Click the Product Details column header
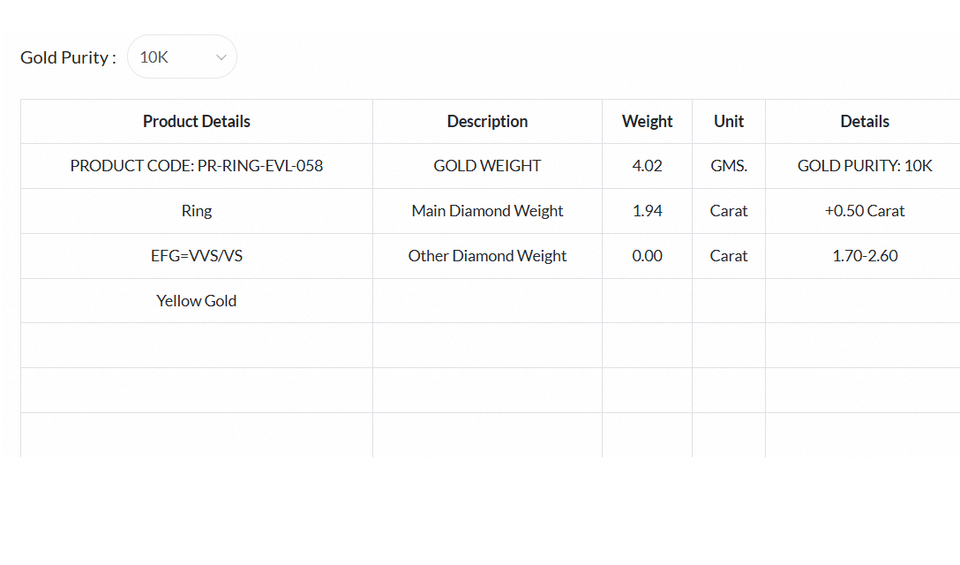 click(x=196, y=121)
